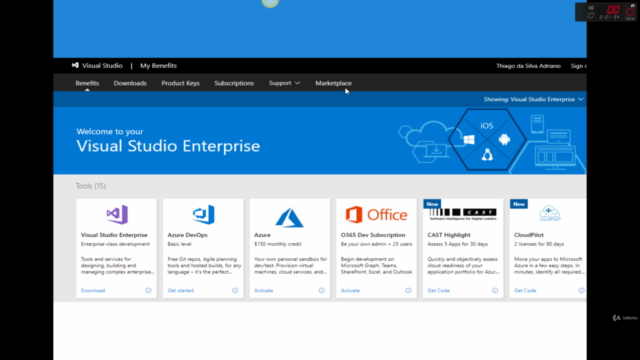Click the user name Thiago da Silva Adriano

(528, 66)
